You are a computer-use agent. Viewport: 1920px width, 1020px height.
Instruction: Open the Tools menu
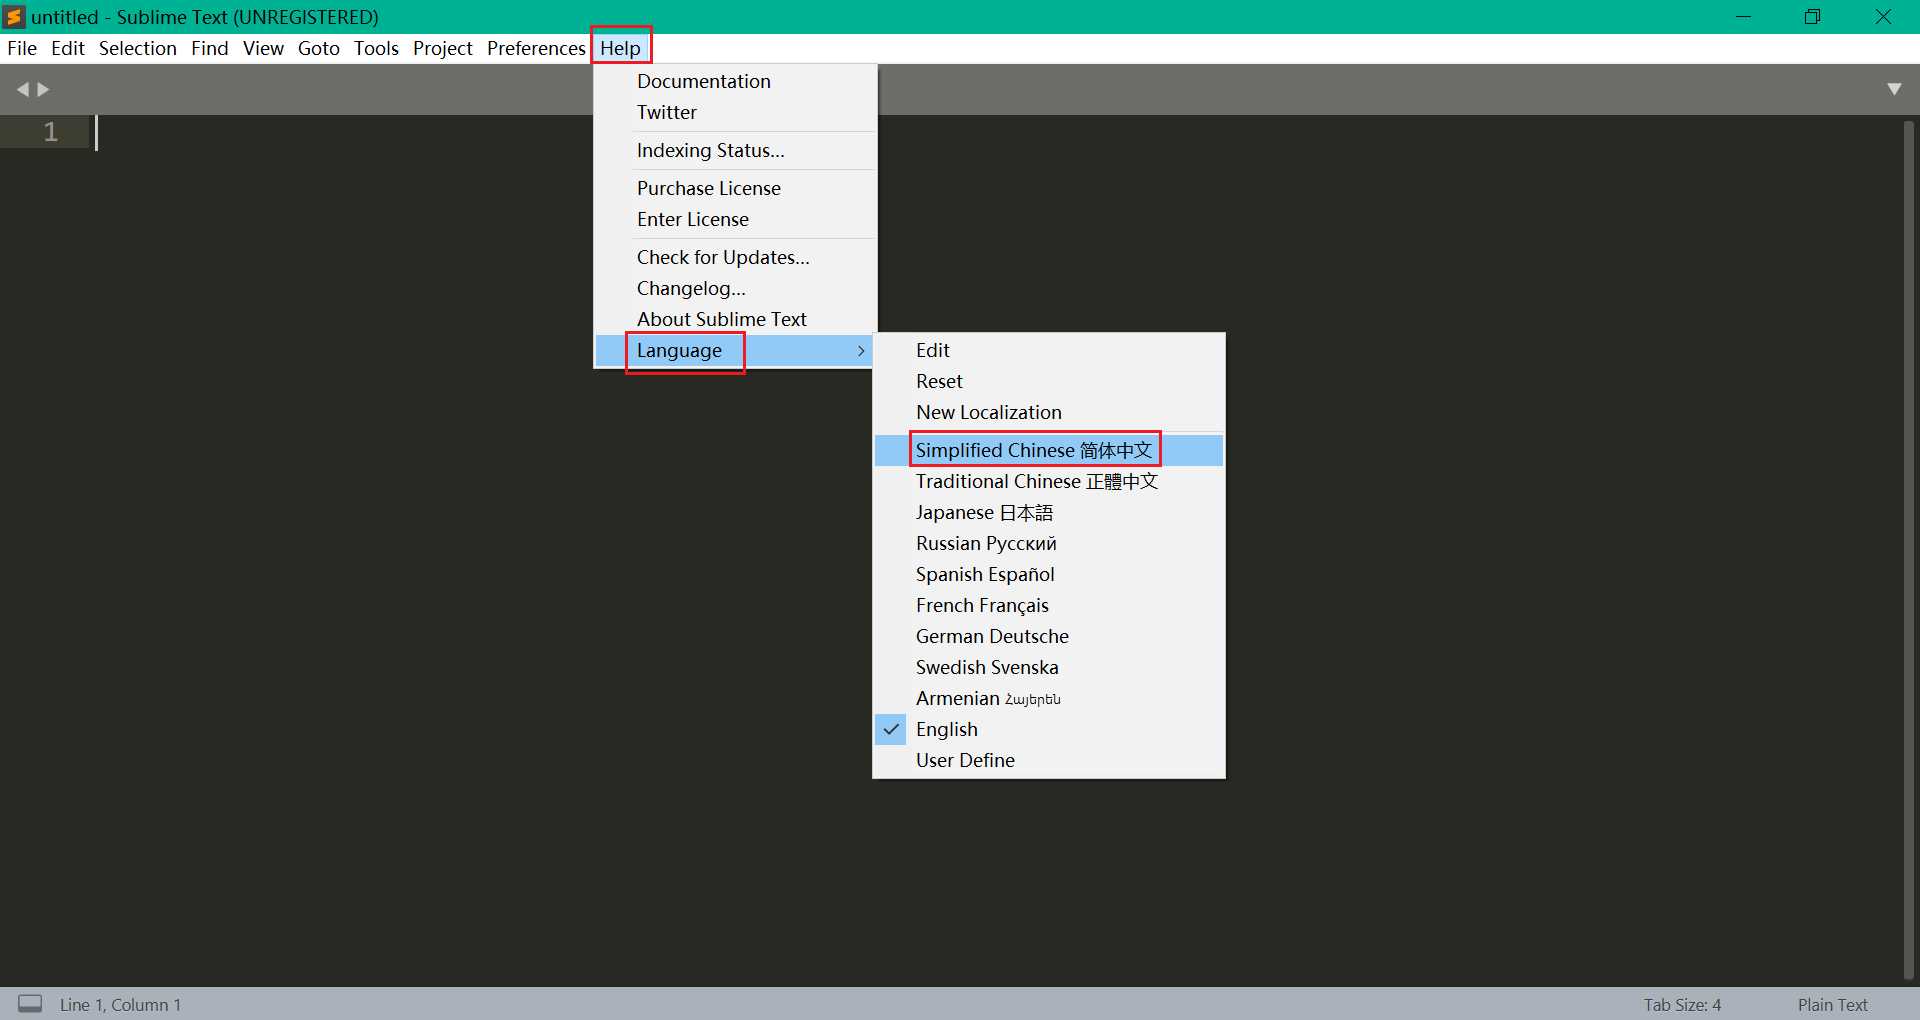pyautogui.click(x=376, y=48)
